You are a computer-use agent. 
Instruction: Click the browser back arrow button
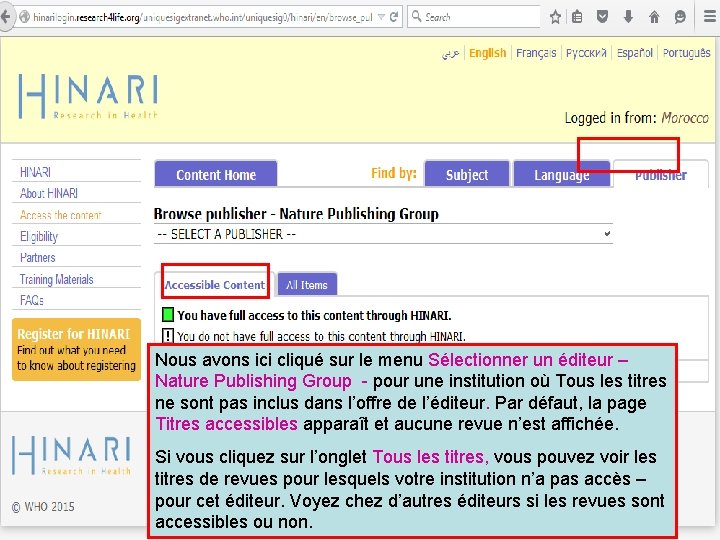tap(6, 17)
